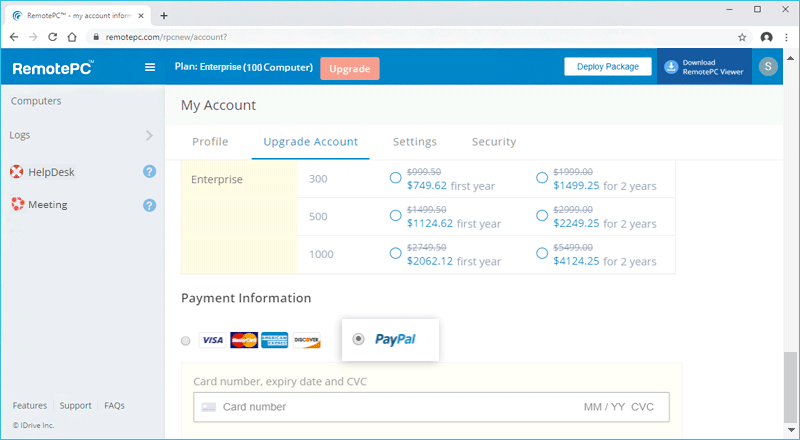The height and width of the screenshot is (440, 800).
Task: Select 300 computers $749.62 first year
Action: pyautogui.click(x=395, y=178)
